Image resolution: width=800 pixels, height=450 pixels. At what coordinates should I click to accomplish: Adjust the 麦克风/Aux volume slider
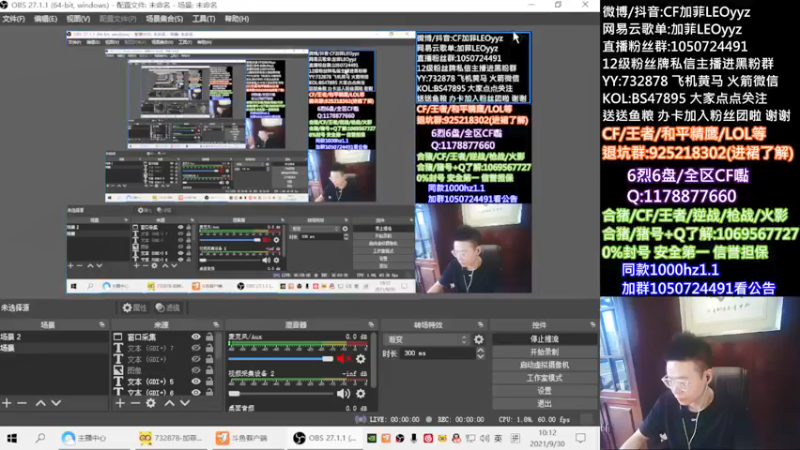281,359
